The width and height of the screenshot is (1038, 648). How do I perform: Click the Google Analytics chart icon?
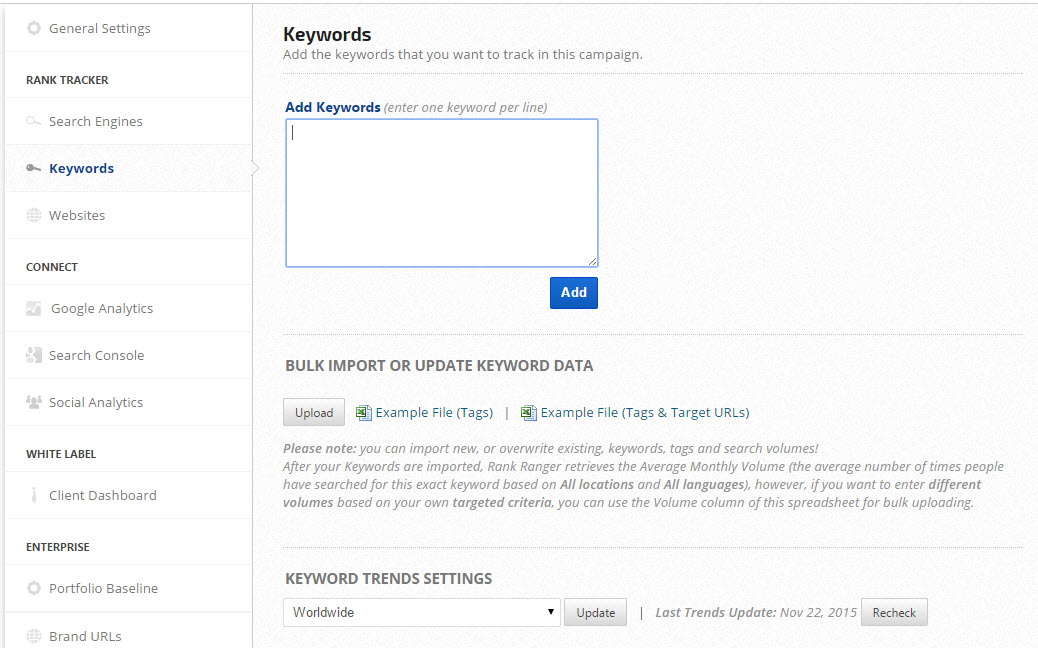coord(34,308)
